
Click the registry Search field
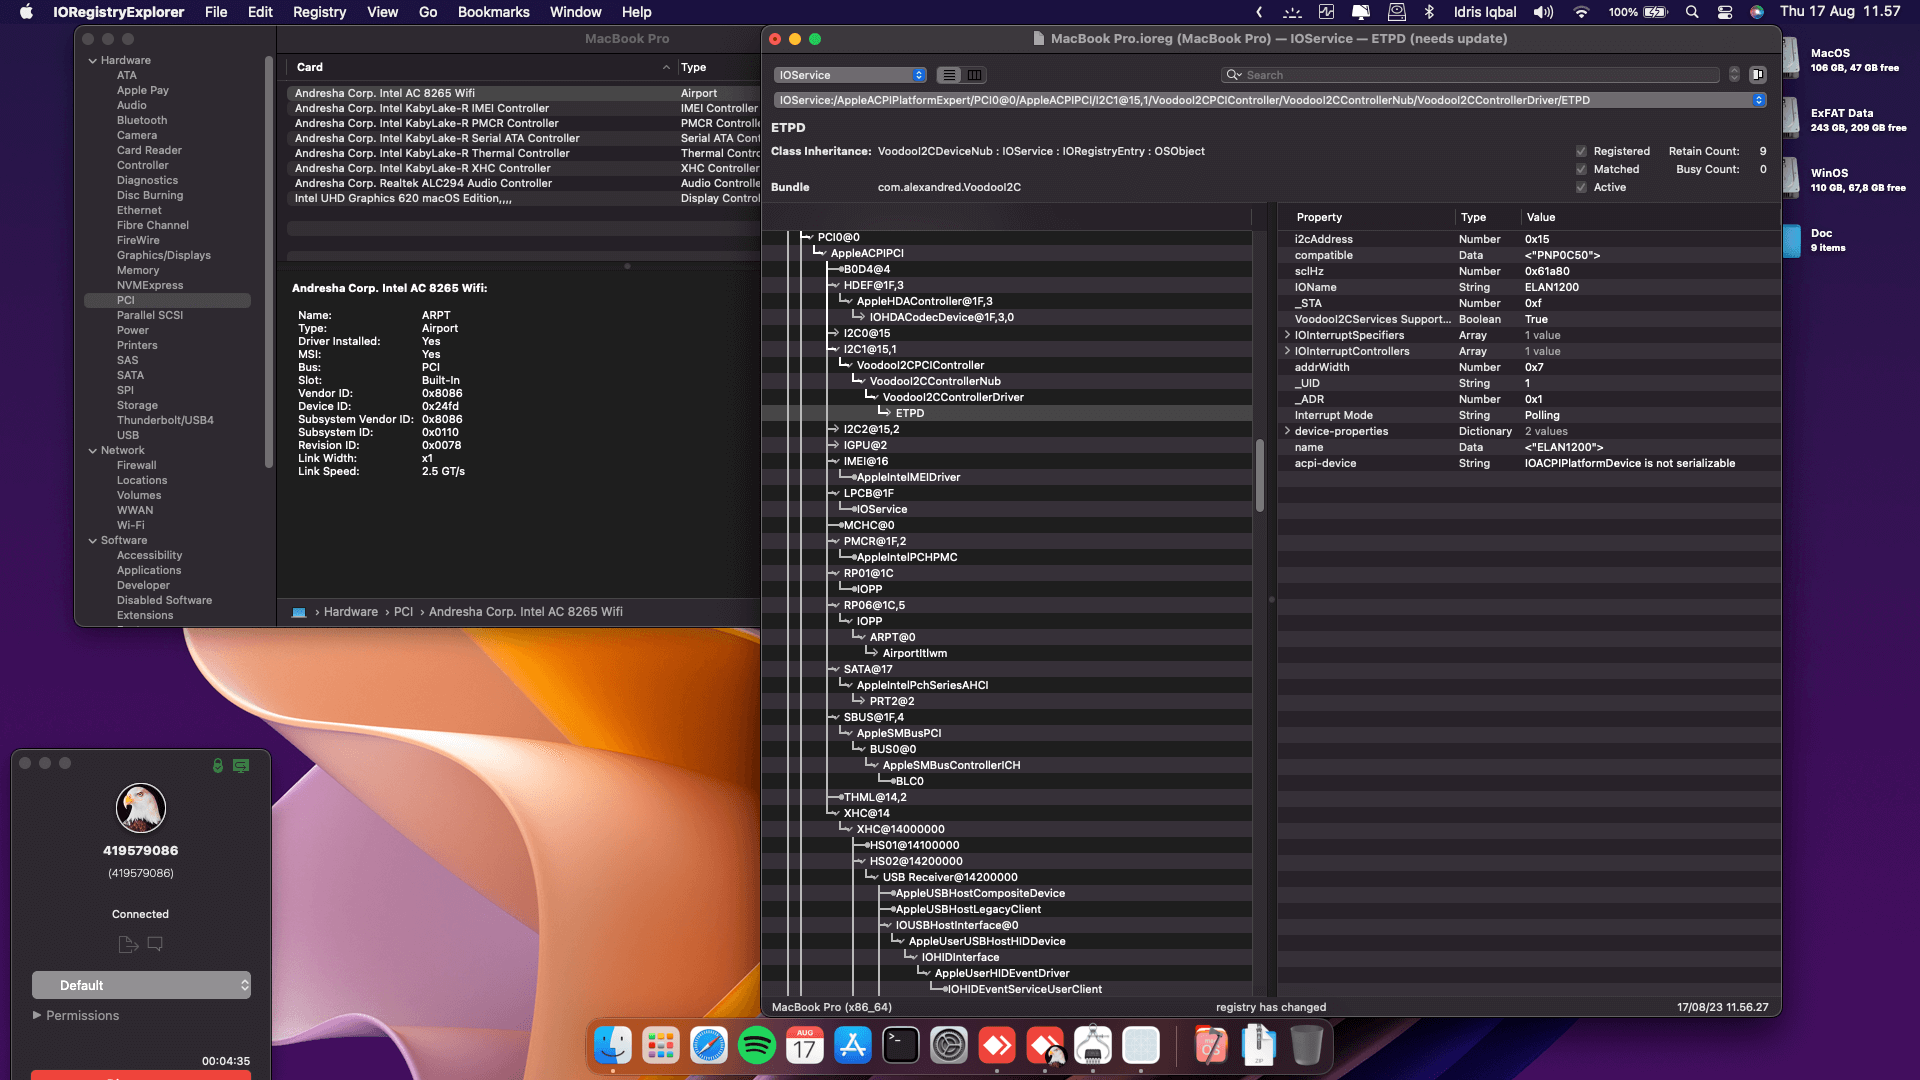tap(1473, 75)
